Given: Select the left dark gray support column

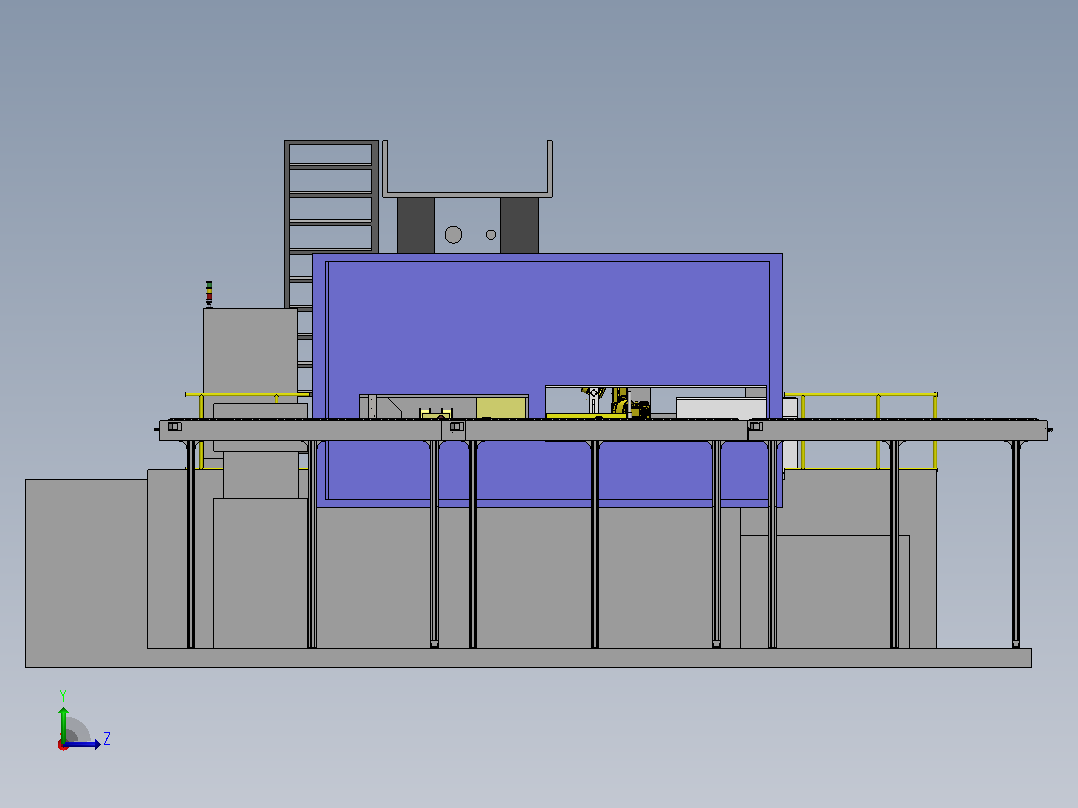Looking at the screenshot, I should pos(415,226).
